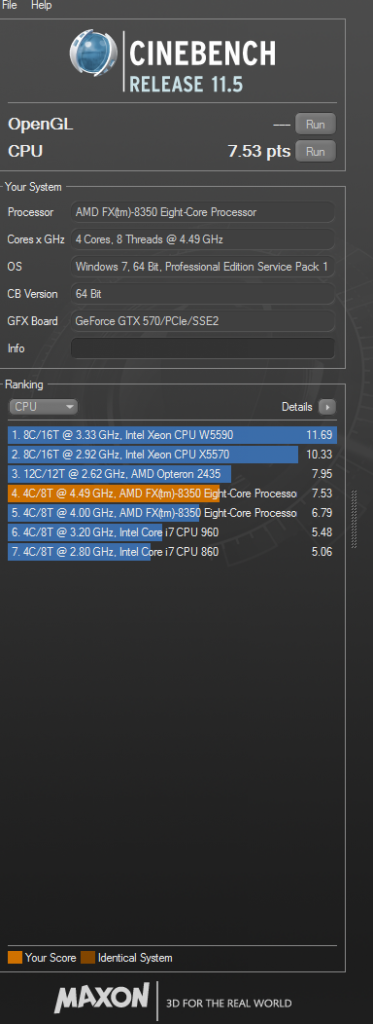Click the MAXON logo
The image size is (373, 1024).
coord(102,999)
